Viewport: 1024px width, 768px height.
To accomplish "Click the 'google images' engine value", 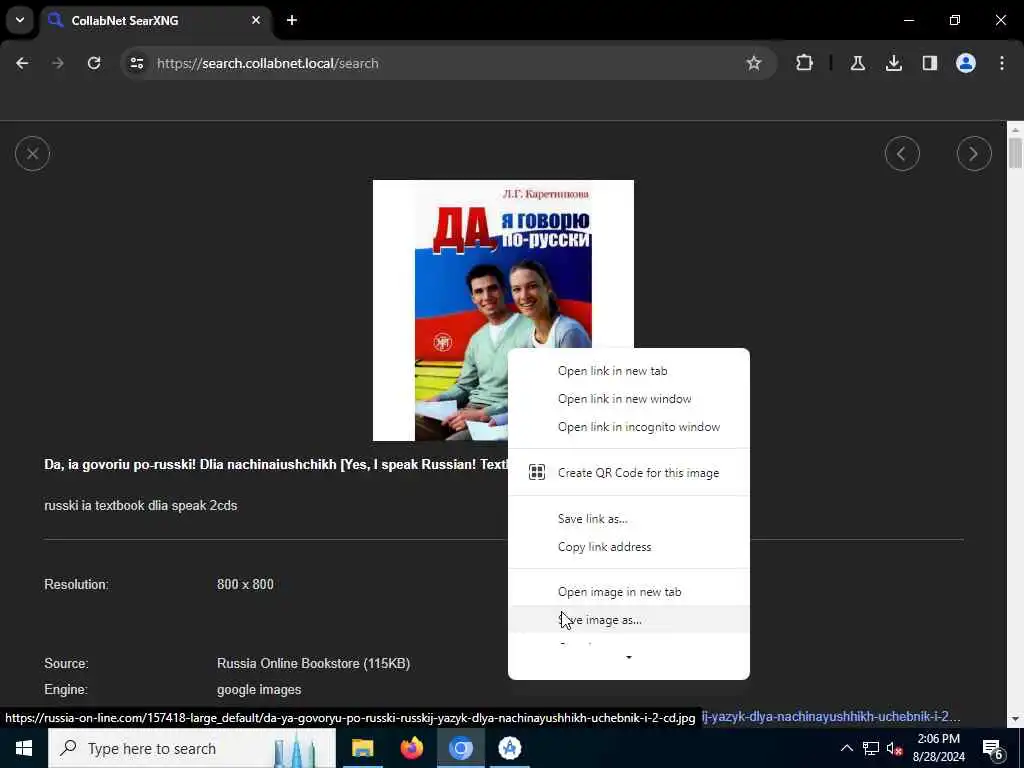I will 259,690.
